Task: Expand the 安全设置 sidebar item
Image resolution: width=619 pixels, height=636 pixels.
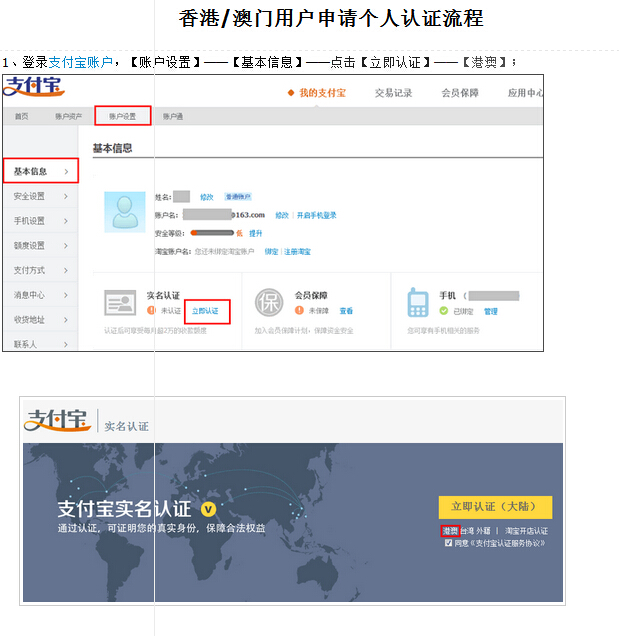Action: click(x=38, y=196)
